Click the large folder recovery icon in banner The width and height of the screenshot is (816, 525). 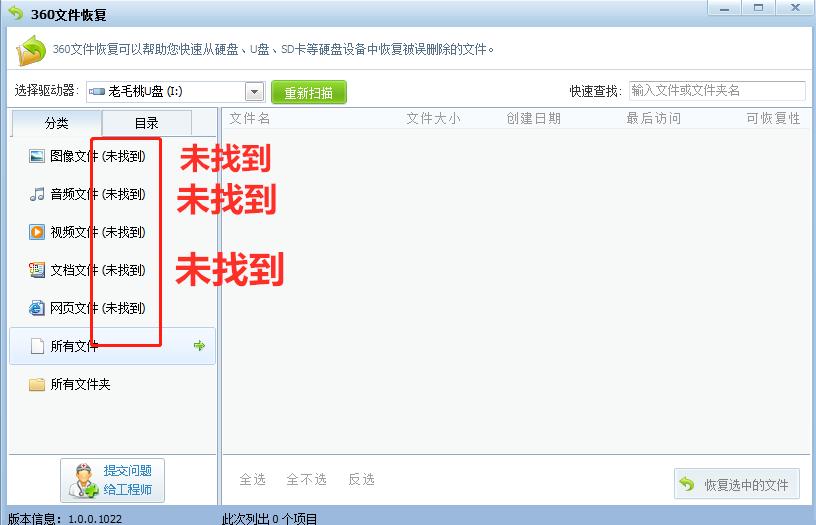(x=31, y=50)
